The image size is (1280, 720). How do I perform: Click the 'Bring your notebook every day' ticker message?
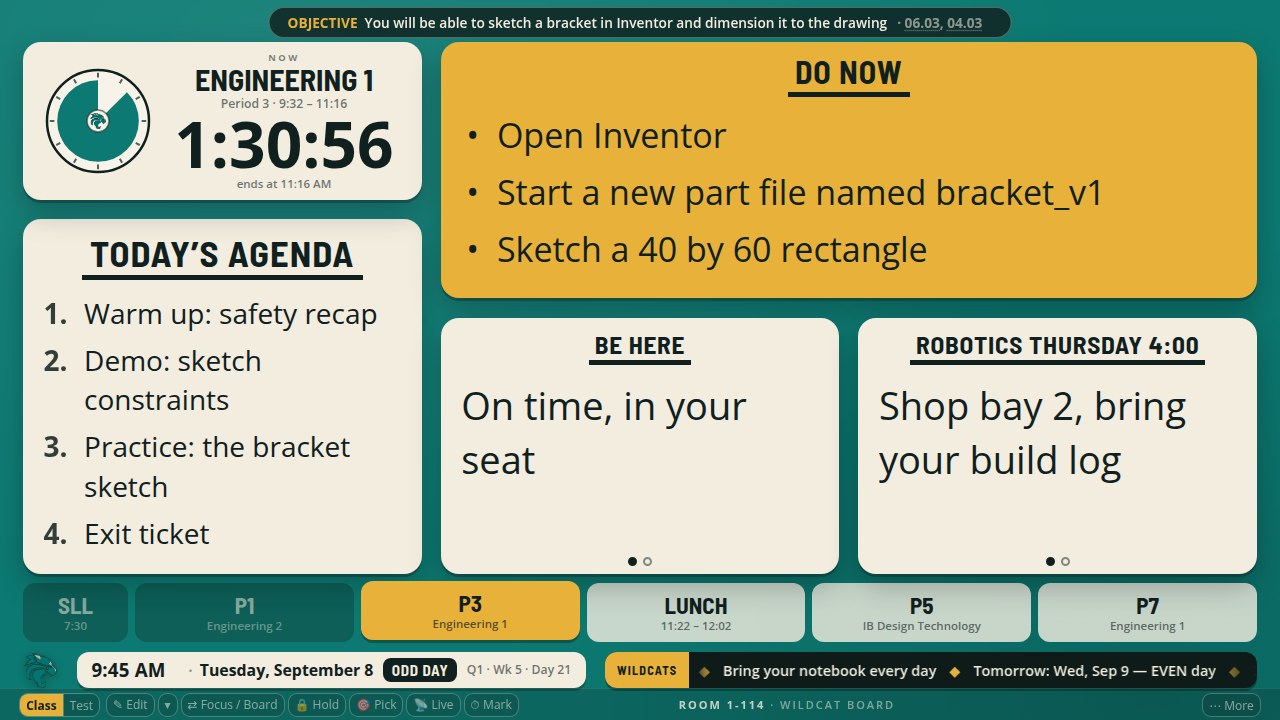830,671
